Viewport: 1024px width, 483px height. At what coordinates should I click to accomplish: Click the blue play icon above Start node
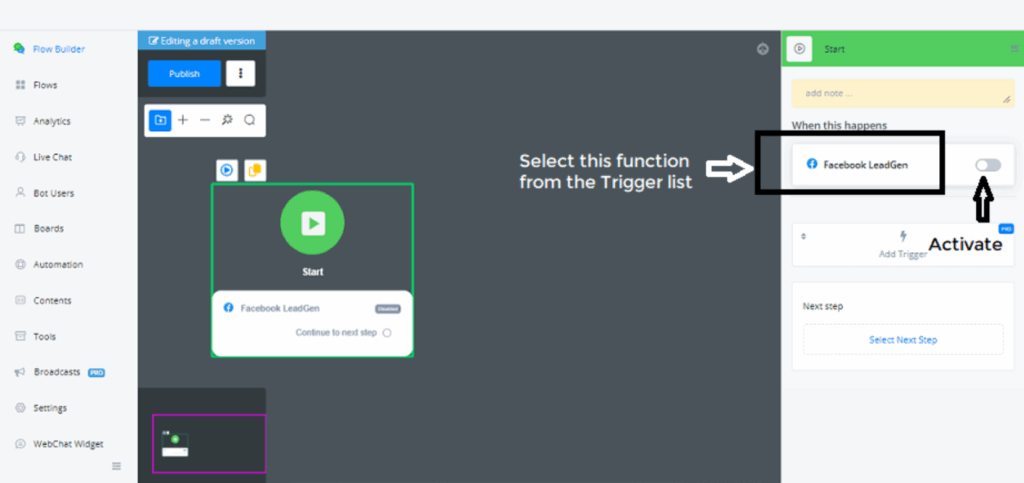pyautogui.click(x=227, y=170)
